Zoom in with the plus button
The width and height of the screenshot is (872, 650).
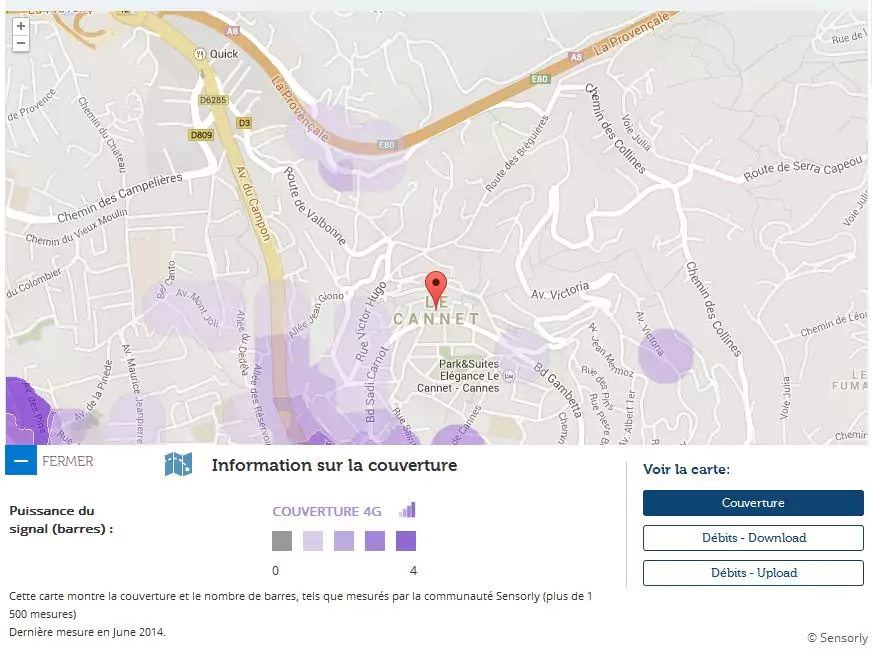click(21, 26)
